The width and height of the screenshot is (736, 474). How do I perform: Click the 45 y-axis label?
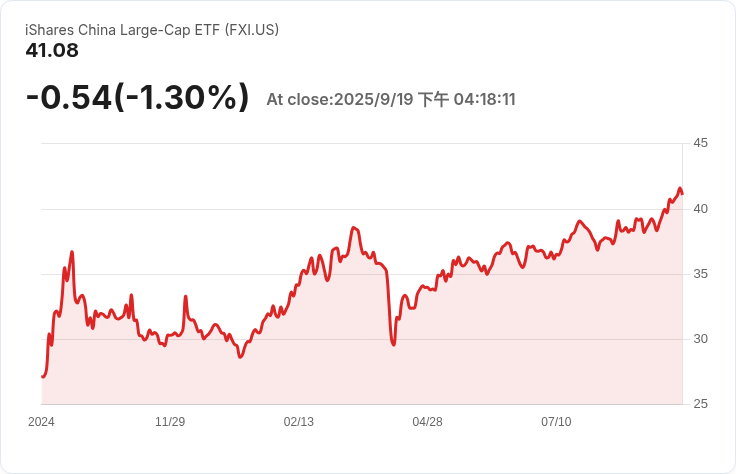click(x=700, y=143)
